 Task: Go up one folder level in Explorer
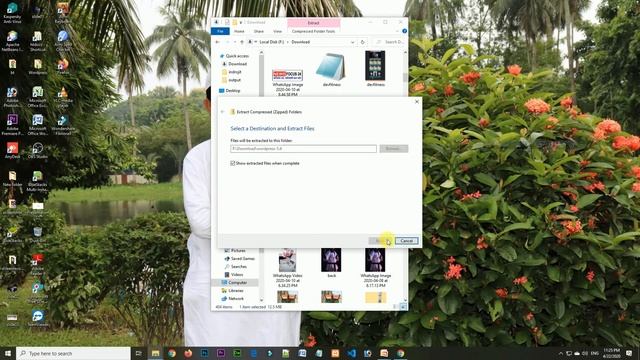[x=242, y=42]
